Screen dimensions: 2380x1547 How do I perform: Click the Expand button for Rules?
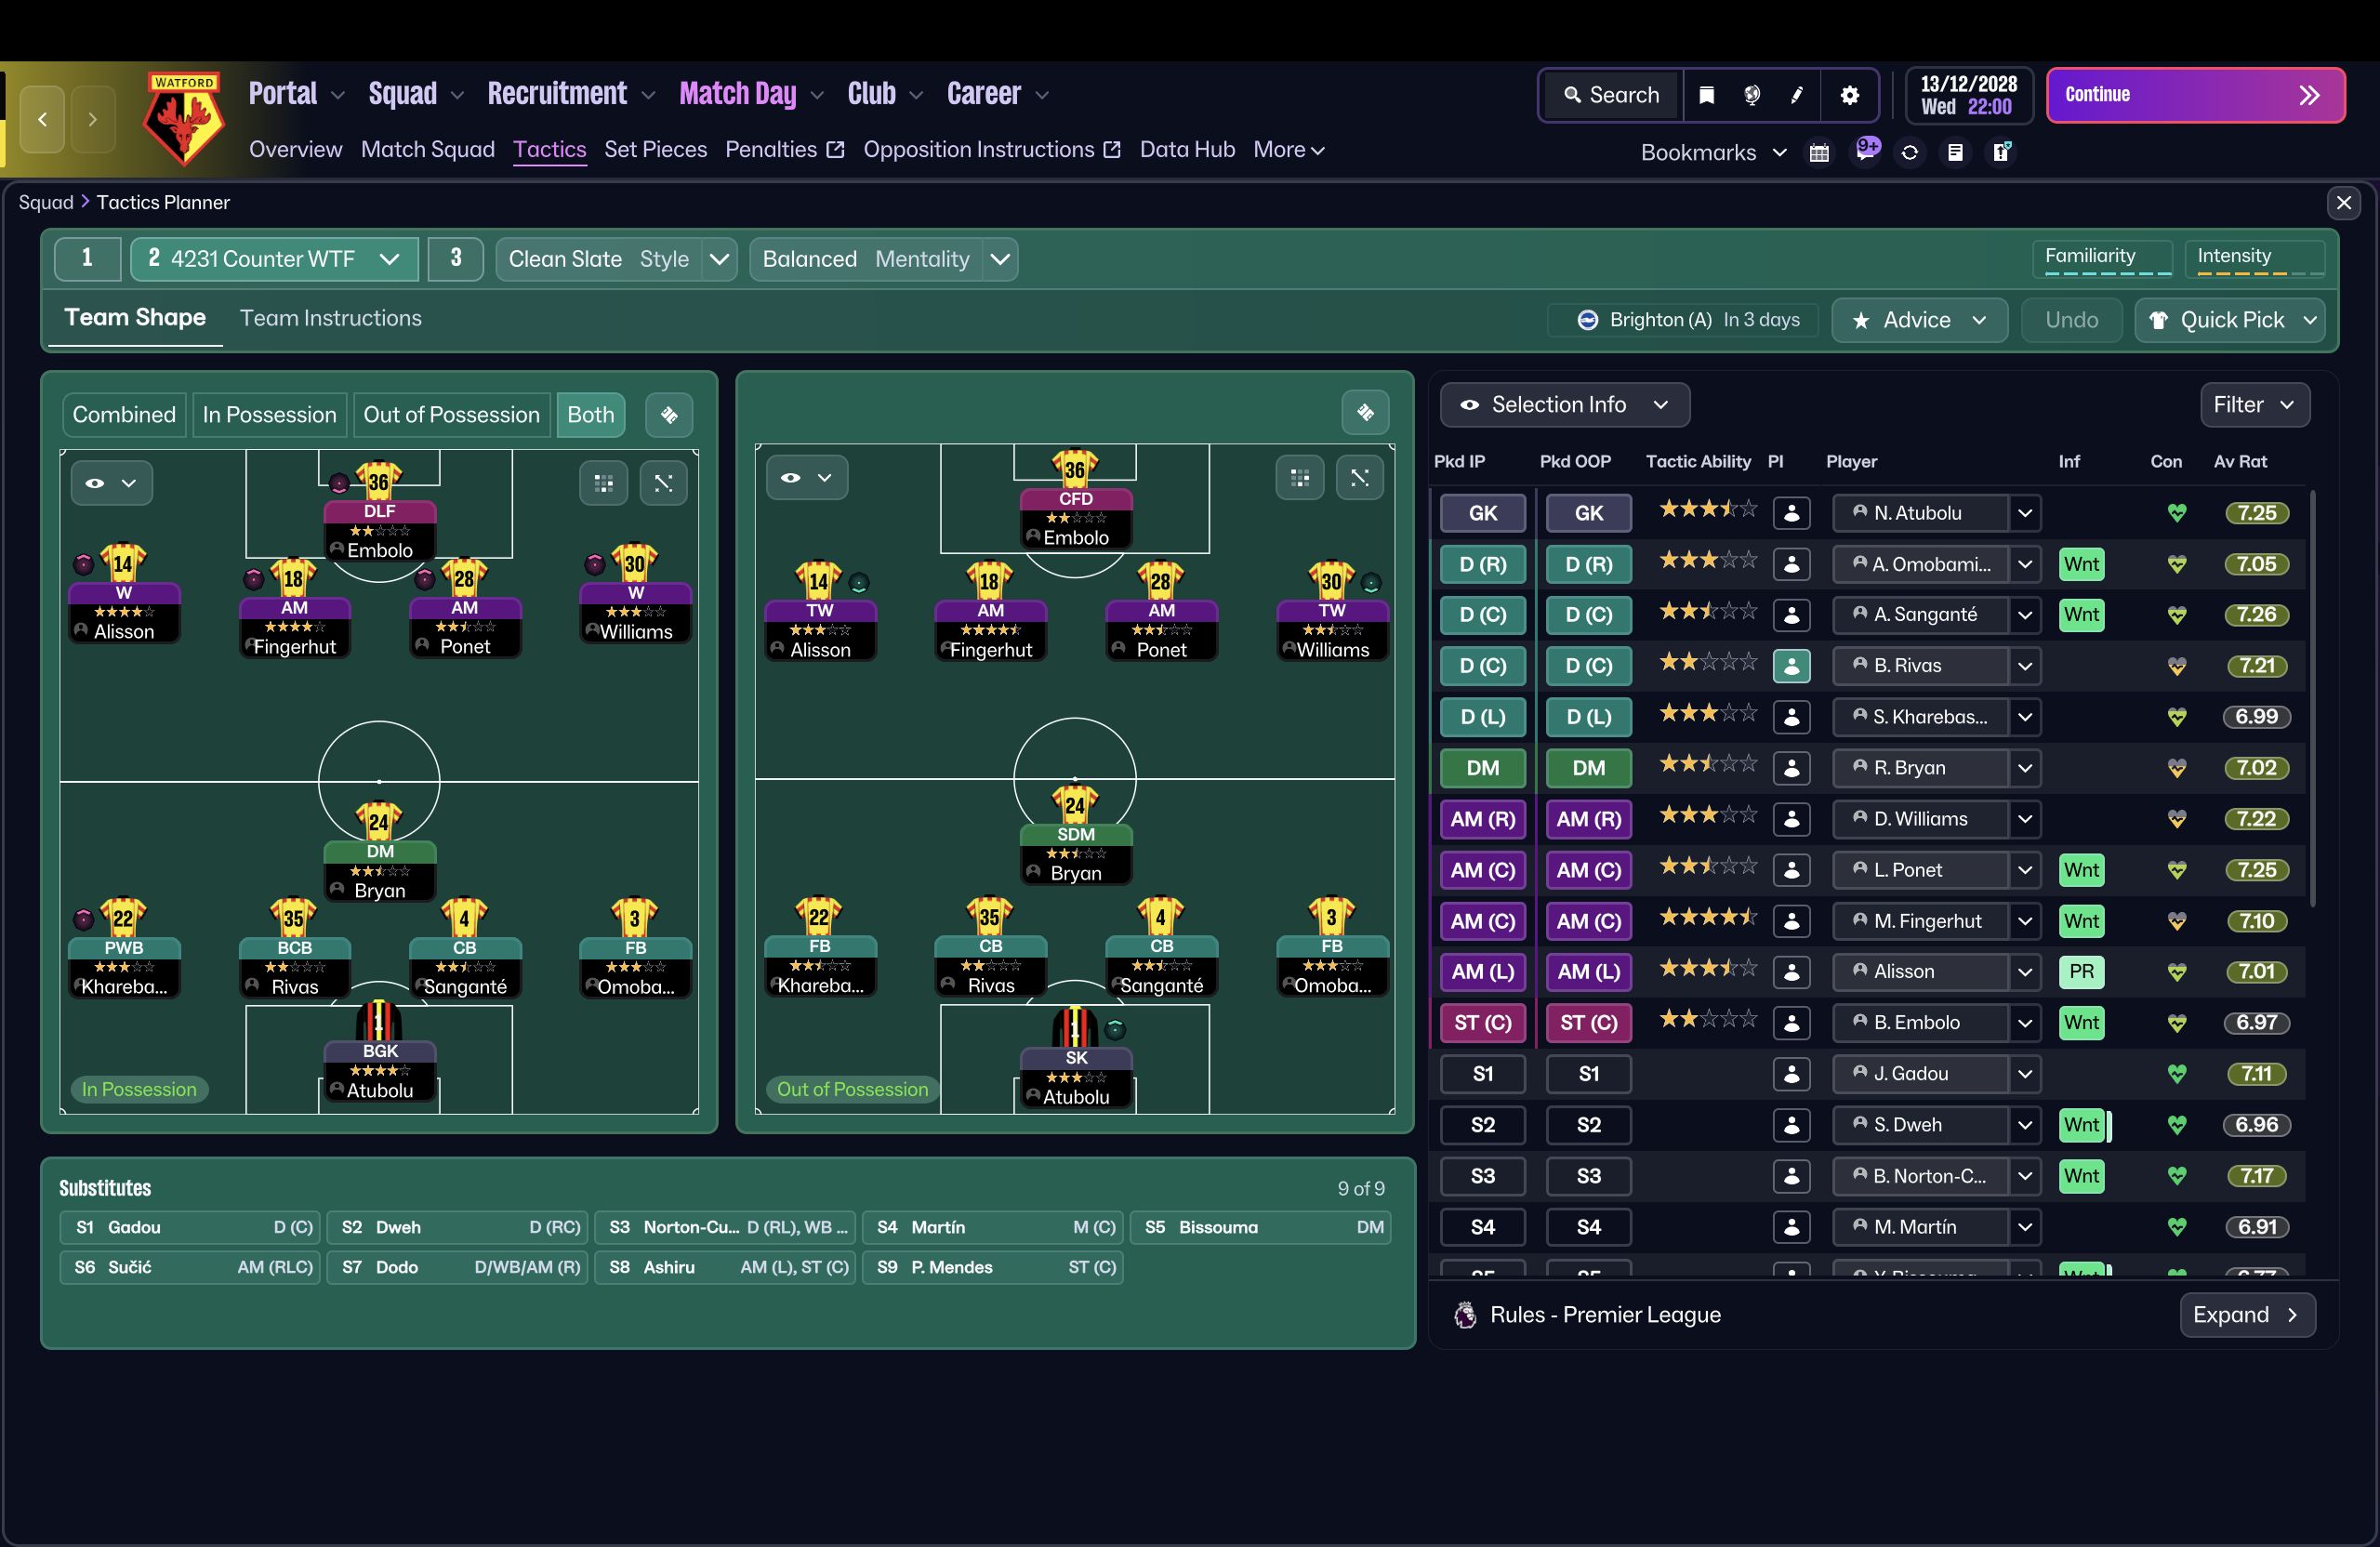tap(2247, 1316)
